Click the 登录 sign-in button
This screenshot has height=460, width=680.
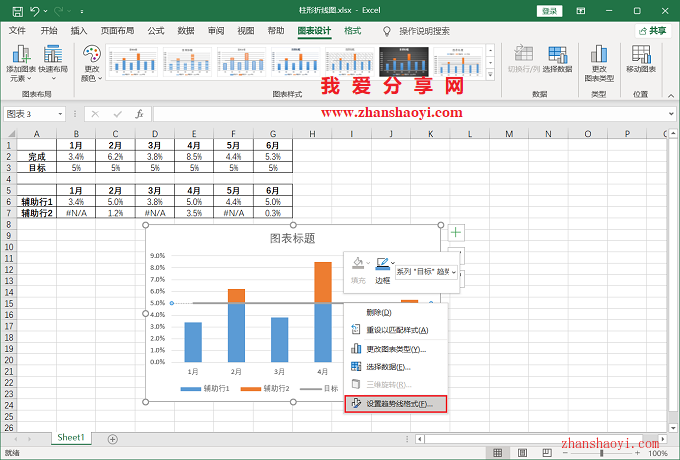[549, 11]
